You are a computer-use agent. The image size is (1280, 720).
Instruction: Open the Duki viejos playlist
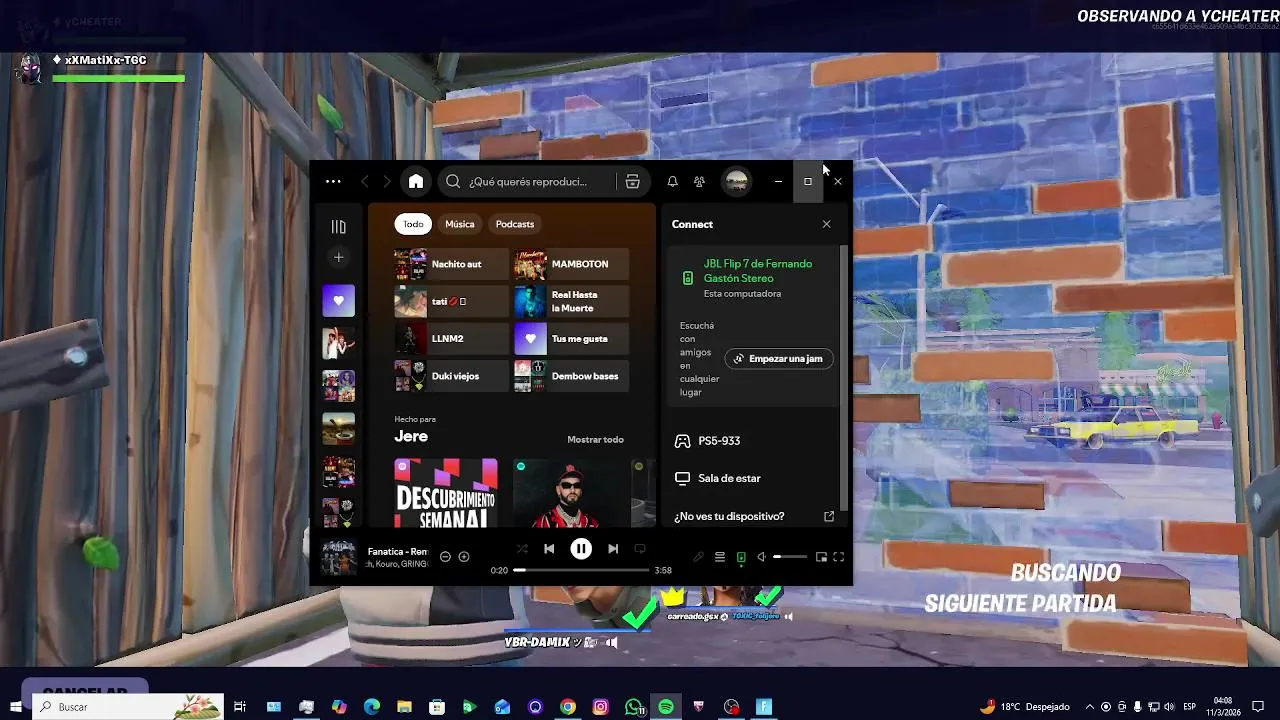[451, 376]
